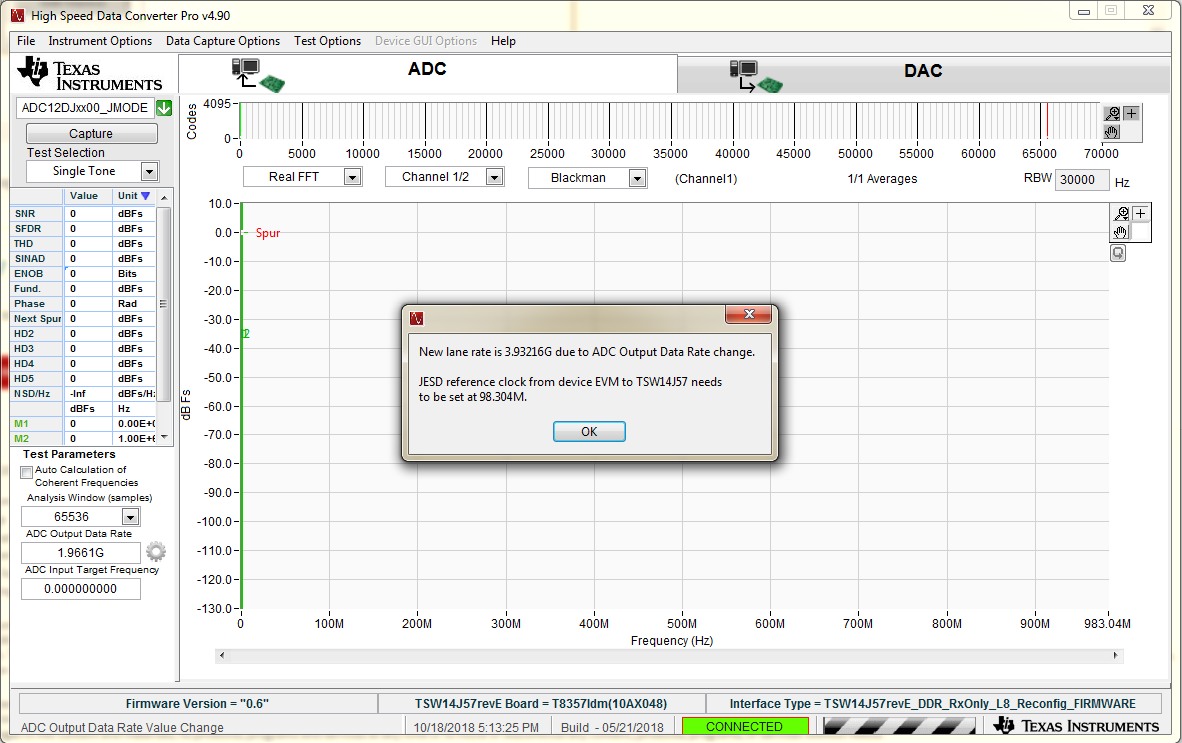Open the Blackman window dropdown
Screen dimensions: 1182x743
pyautogui.click(x=638, y=178)
